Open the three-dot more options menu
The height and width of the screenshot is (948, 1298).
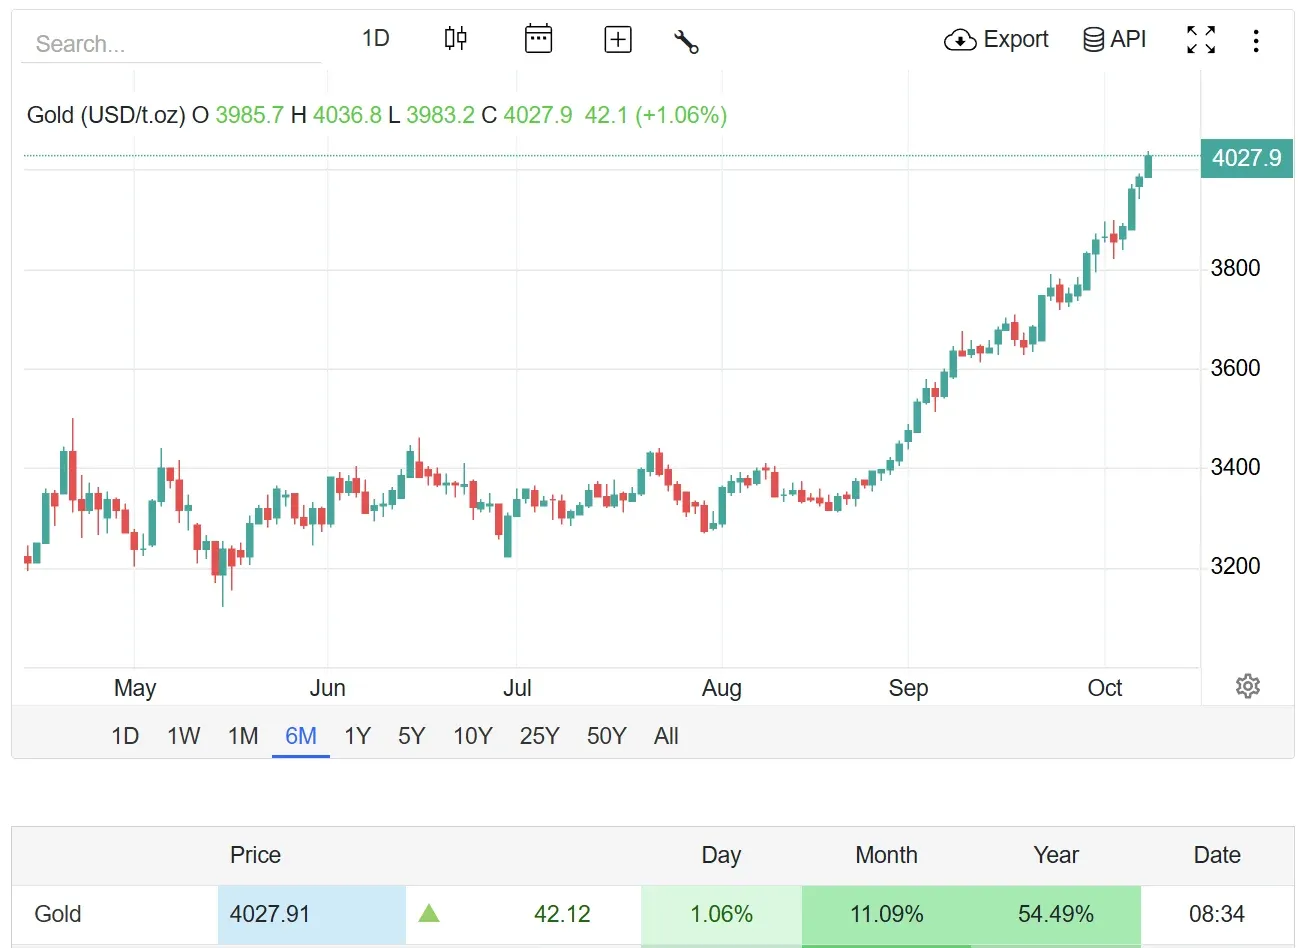pyautogui.click(x=1255, y=40)
